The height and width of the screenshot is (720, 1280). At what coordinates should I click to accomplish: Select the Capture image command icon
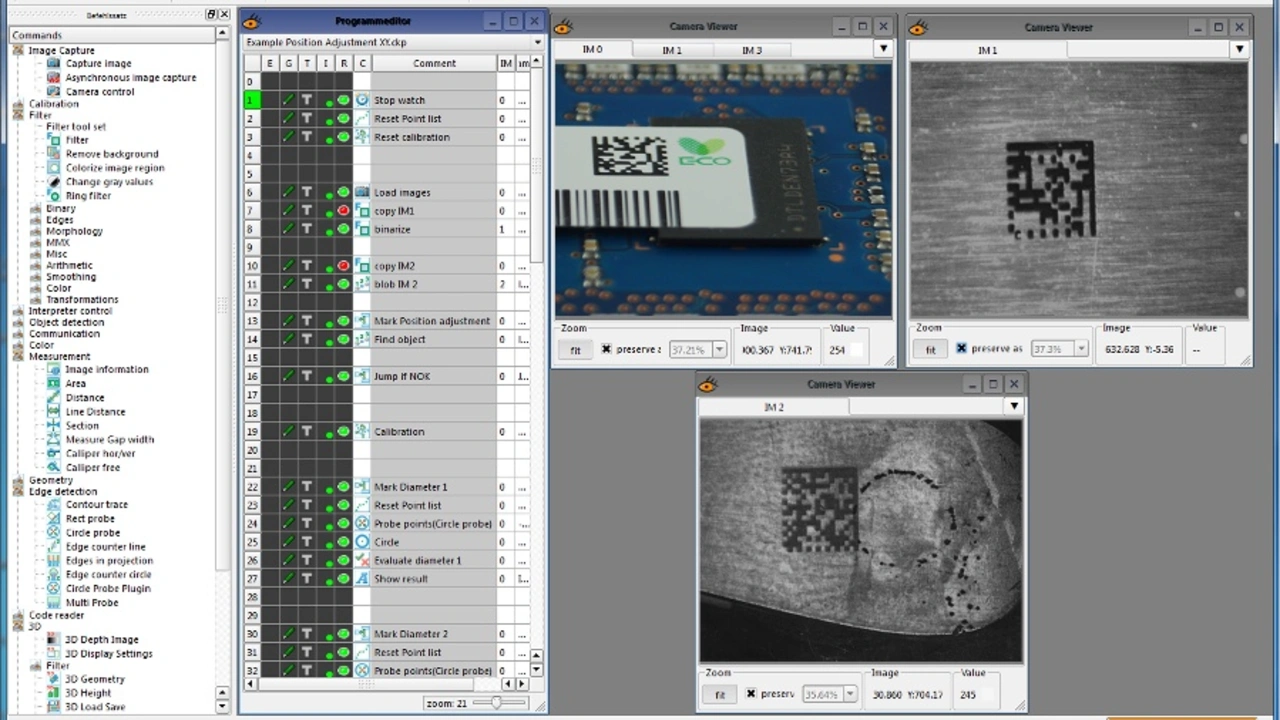[x=53, y=64]
